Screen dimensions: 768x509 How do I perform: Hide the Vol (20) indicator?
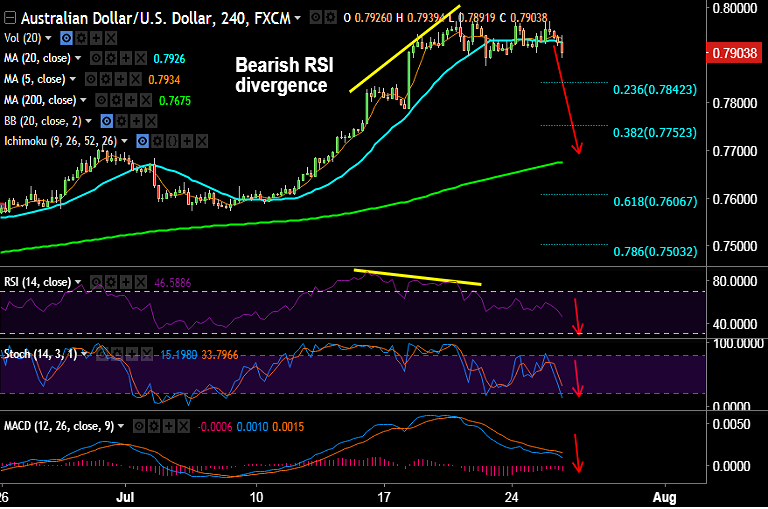(x=66, y=38)
